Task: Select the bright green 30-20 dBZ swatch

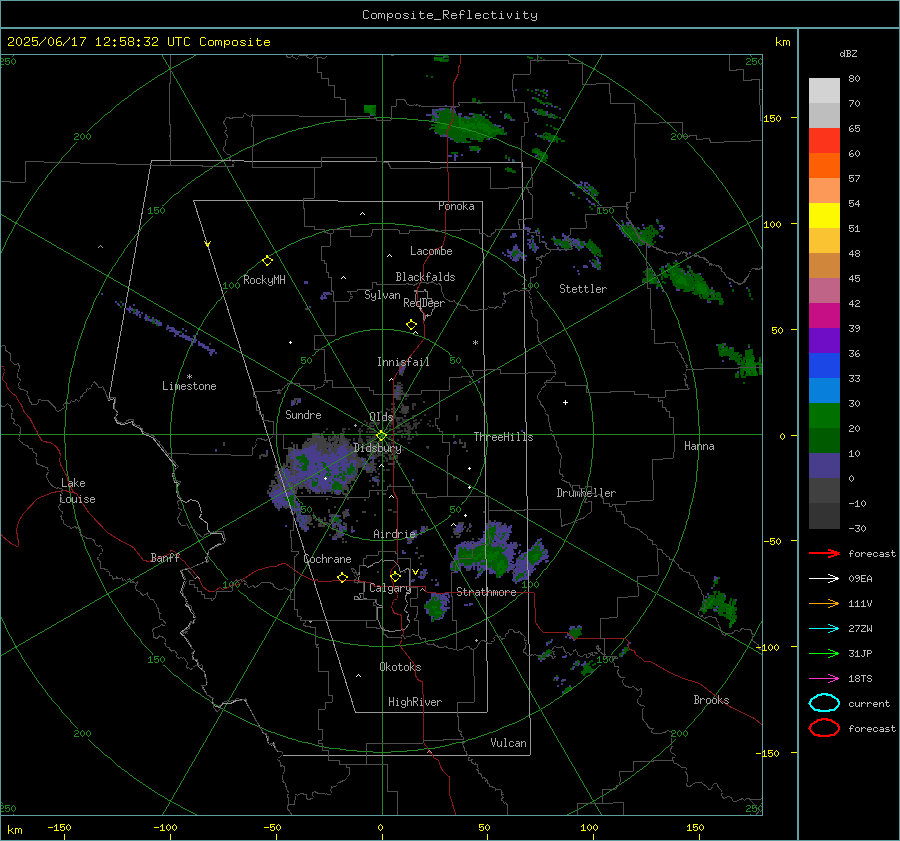Action: (x=824, y=416)
